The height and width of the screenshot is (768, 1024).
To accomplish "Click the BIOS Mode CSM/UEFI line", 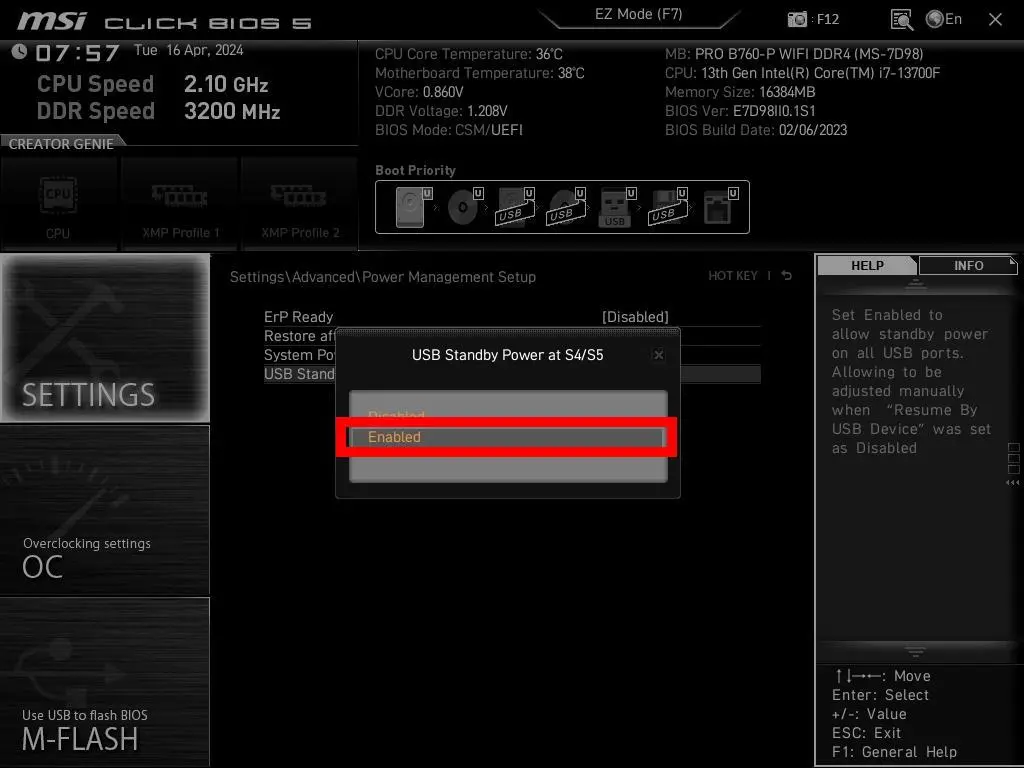I will point(449,130).
